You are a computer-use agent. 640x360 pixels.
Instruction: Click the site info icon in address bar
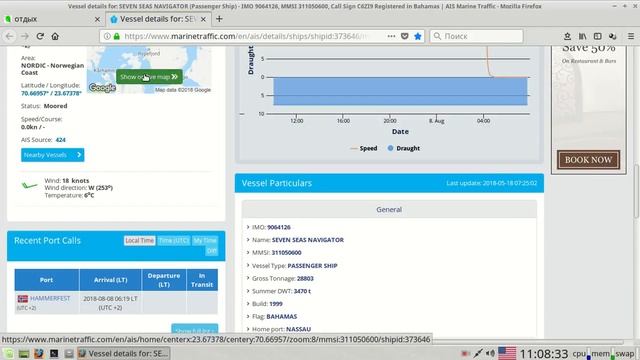107,36
